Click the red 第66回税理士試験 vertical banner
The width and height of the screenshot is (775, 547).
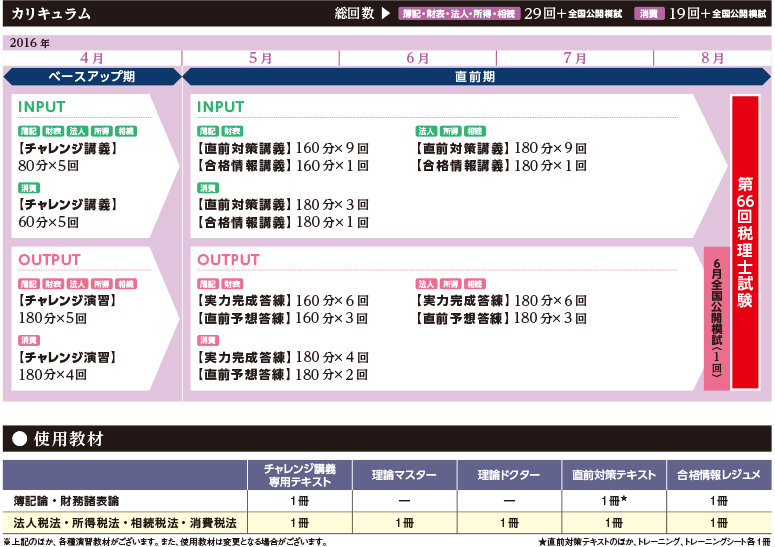point(745,243)
